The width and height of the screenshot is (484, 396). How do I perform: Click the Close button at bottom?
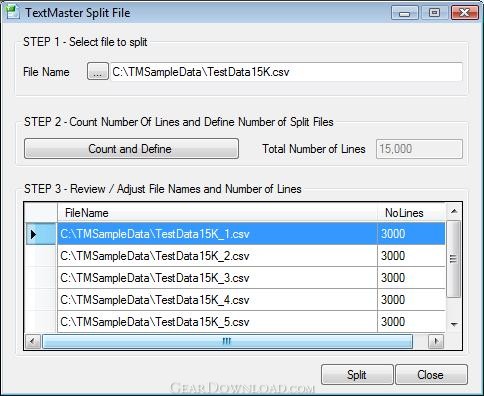(x=431, y=375)
